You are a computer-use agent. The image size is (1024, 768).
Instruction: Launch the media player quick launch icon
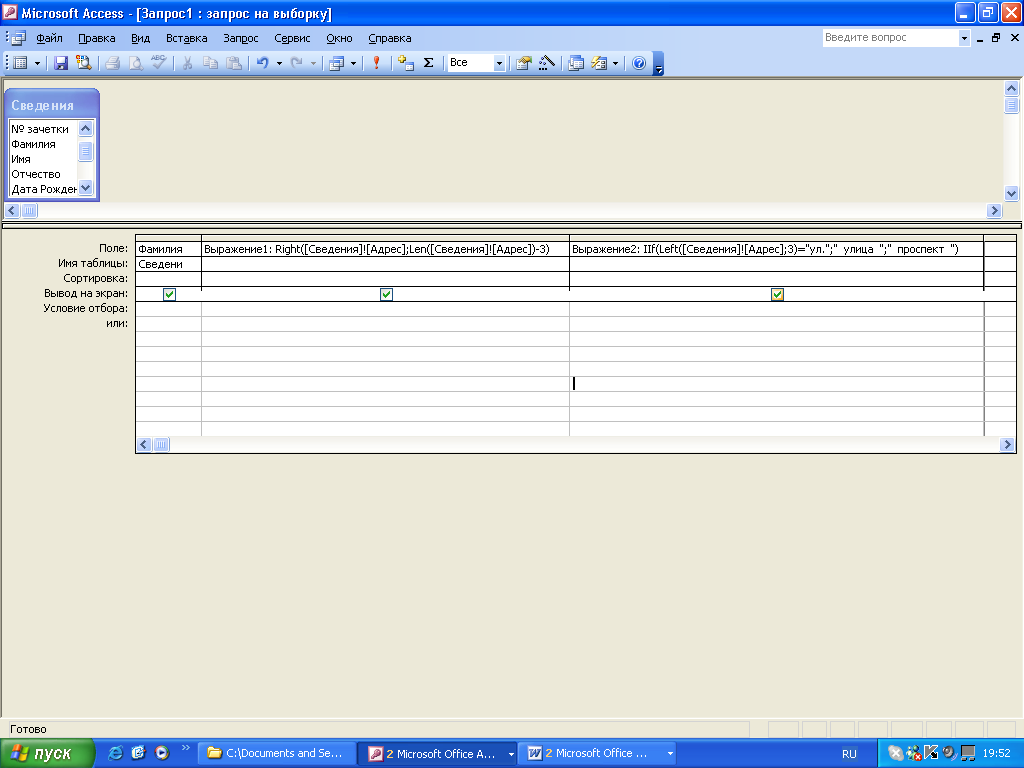[x=162, y=753]
